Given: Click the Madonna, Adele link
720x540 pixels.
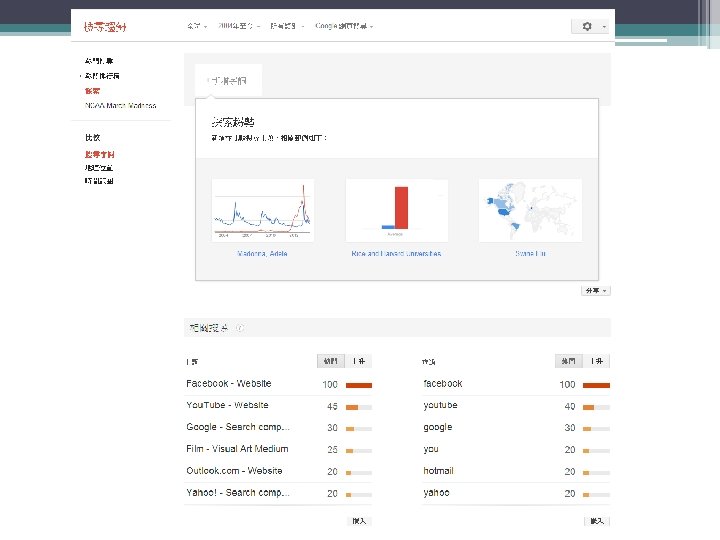Looking at the screenshot, I should 262,253.
